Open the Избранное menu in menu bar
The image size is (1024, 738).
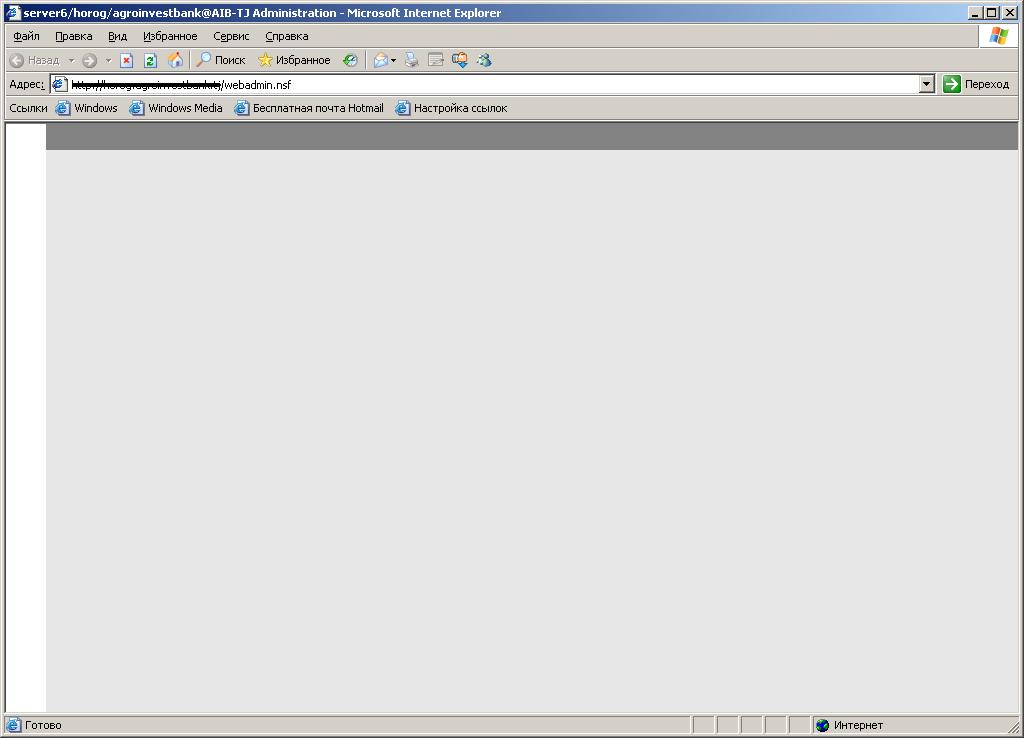pyautogui.click(x=170, y=36)
